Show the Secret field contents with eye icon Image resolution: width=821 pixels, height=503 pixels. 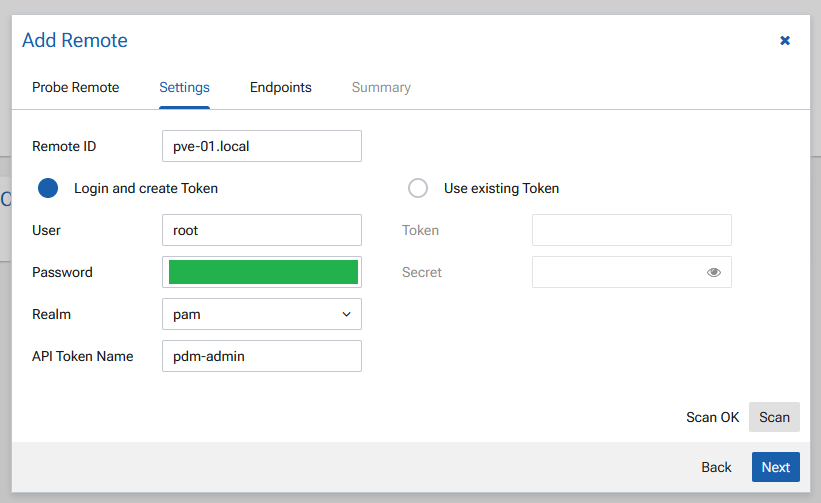(x=714, y=272)
